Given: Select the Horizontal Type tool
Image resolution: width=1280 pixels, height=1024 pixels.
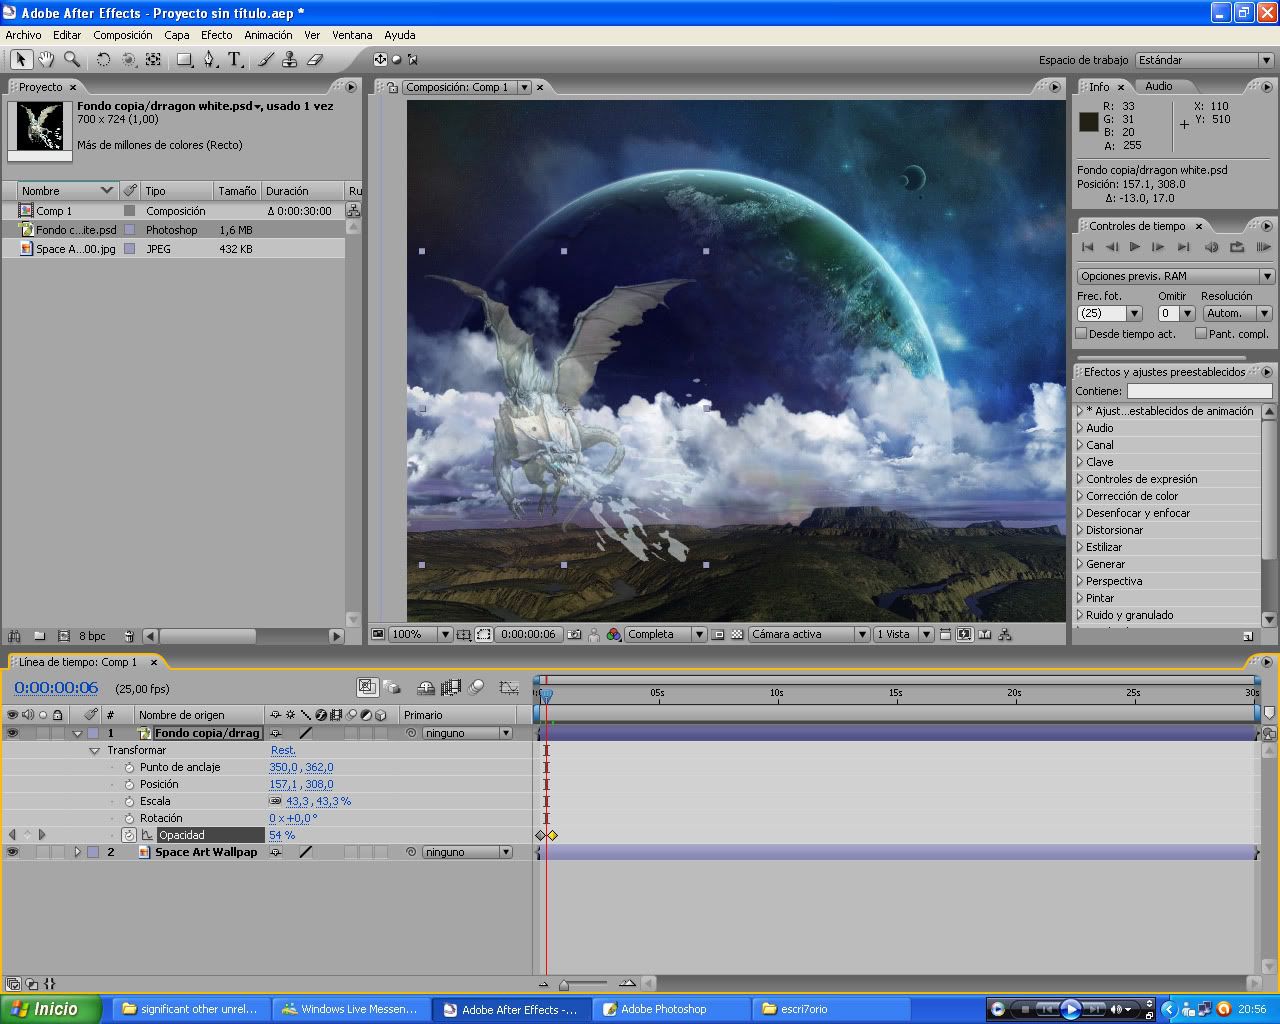Looking at the screenshot, I should tap(235, 60).
